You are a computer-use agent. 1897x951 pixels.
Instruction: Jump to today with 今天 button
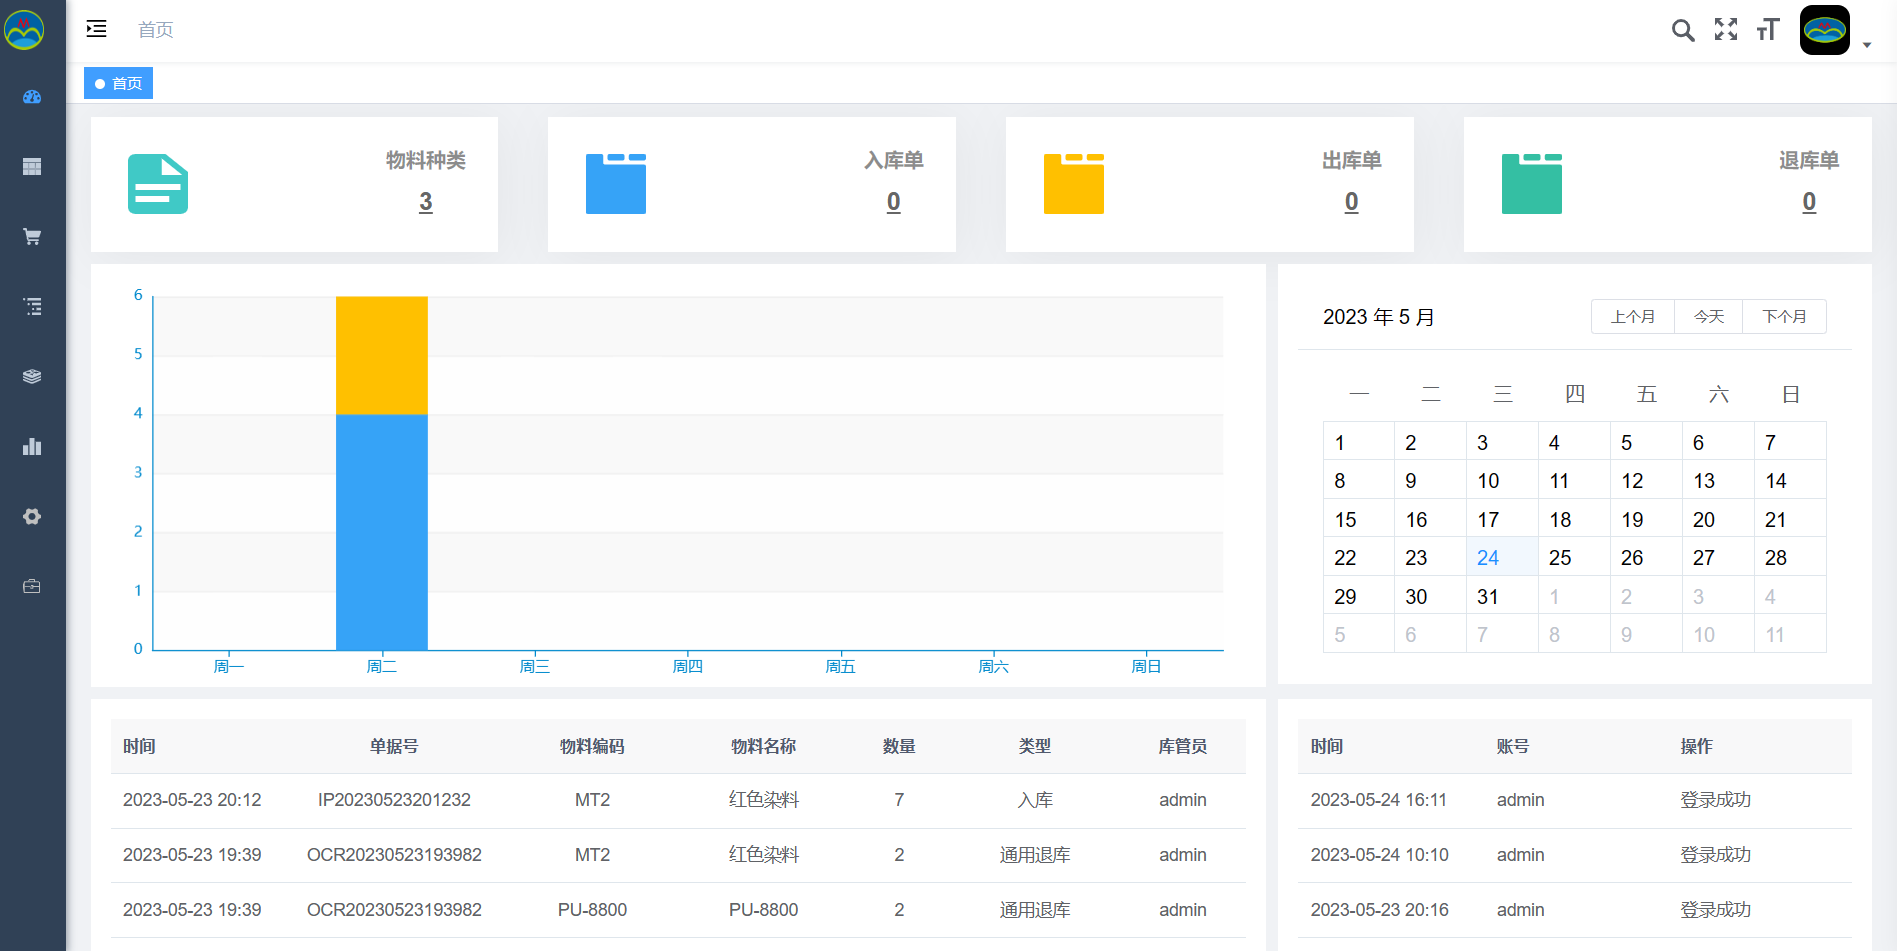(x=1709, y=317)
